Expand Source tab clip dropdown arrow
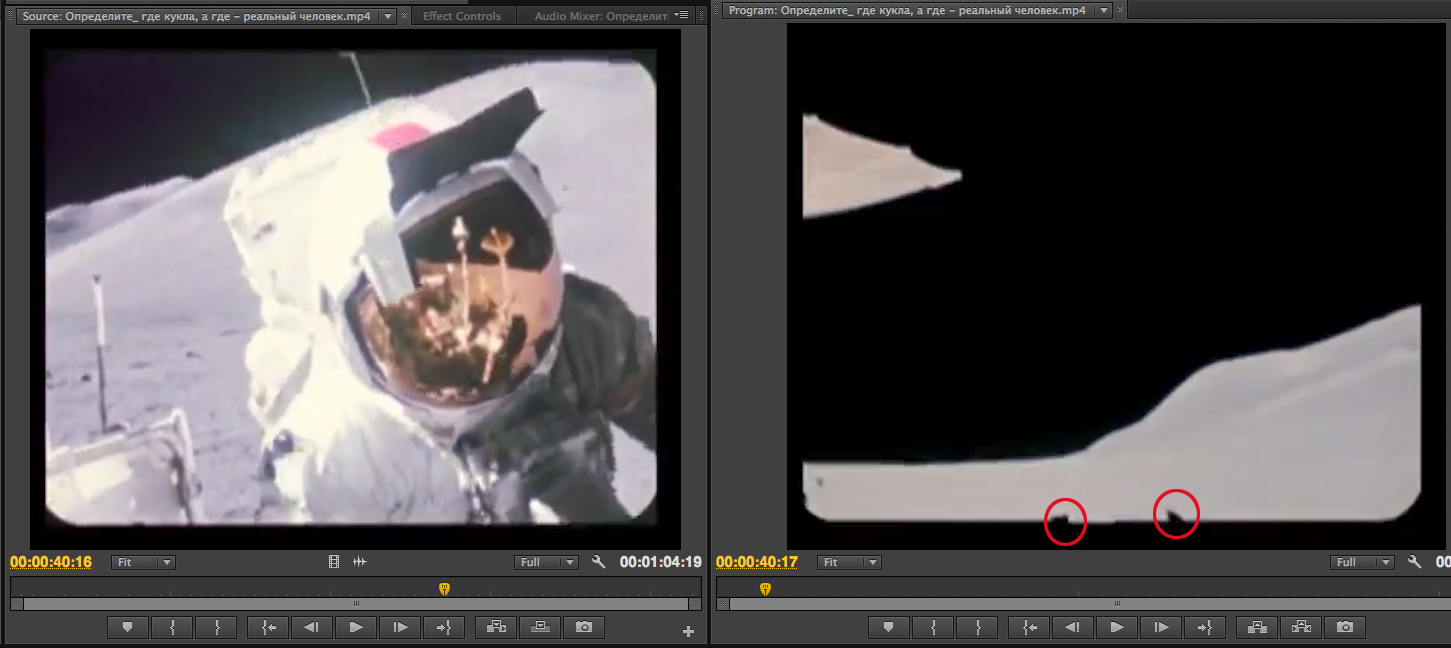Image resolution: width=1451 pixels, height=648 pixels. click(388, 15)
